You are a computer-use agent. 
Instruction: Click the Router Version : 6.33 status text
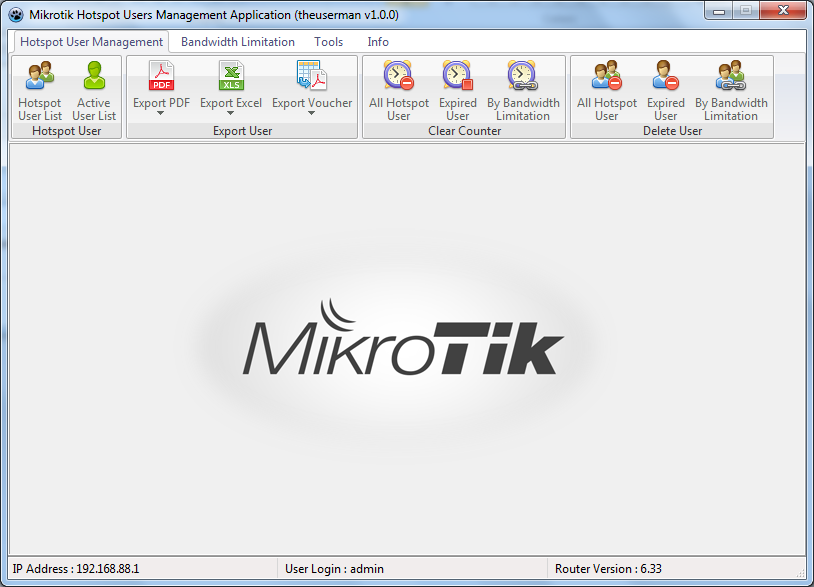pyautogui.click(x=608, y=569)
